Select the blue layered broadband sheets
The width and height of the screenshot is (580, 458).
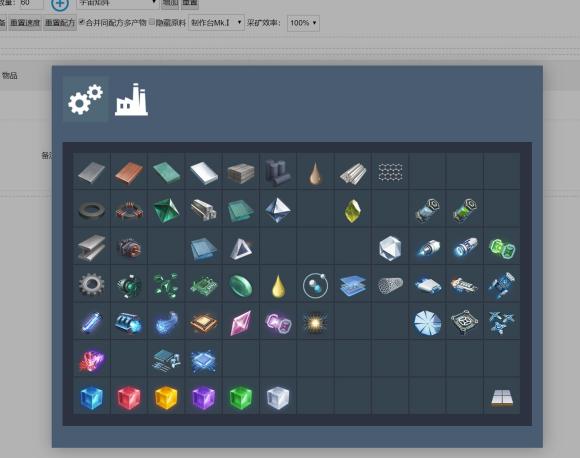353,286
